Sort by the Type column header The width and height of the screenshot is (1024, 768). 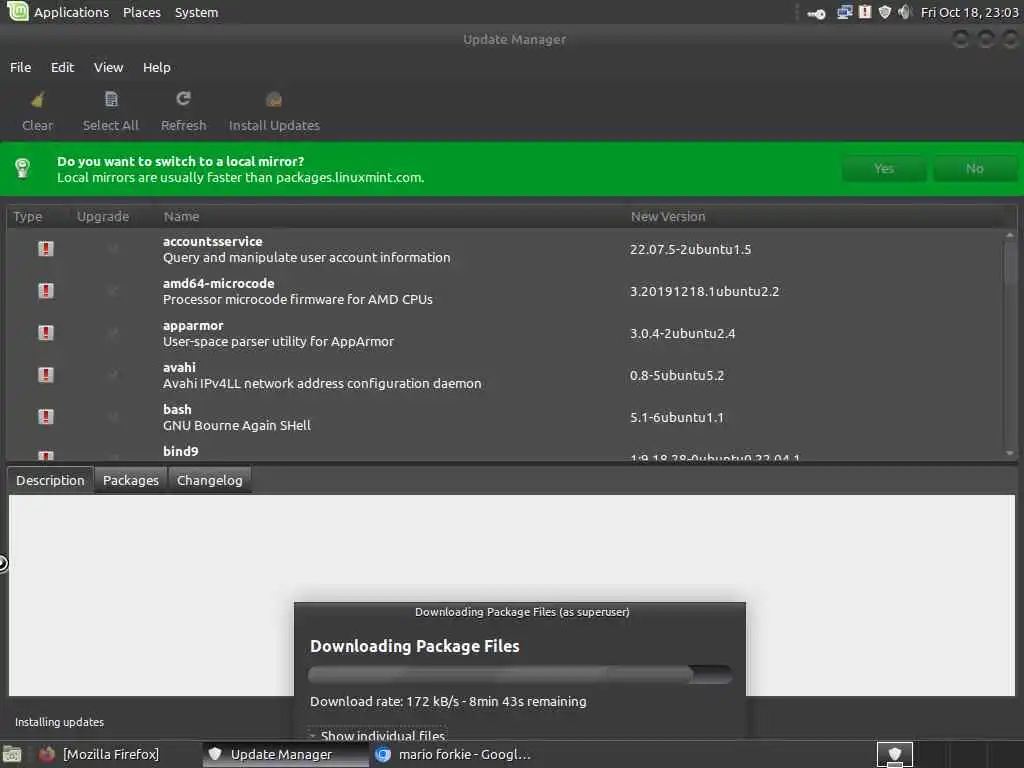tap(27, 216)
